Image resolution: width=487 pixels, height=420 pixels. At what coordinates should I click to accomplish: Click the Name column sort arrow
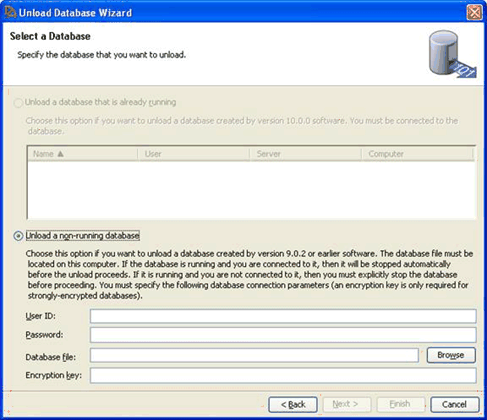point(60,154)
